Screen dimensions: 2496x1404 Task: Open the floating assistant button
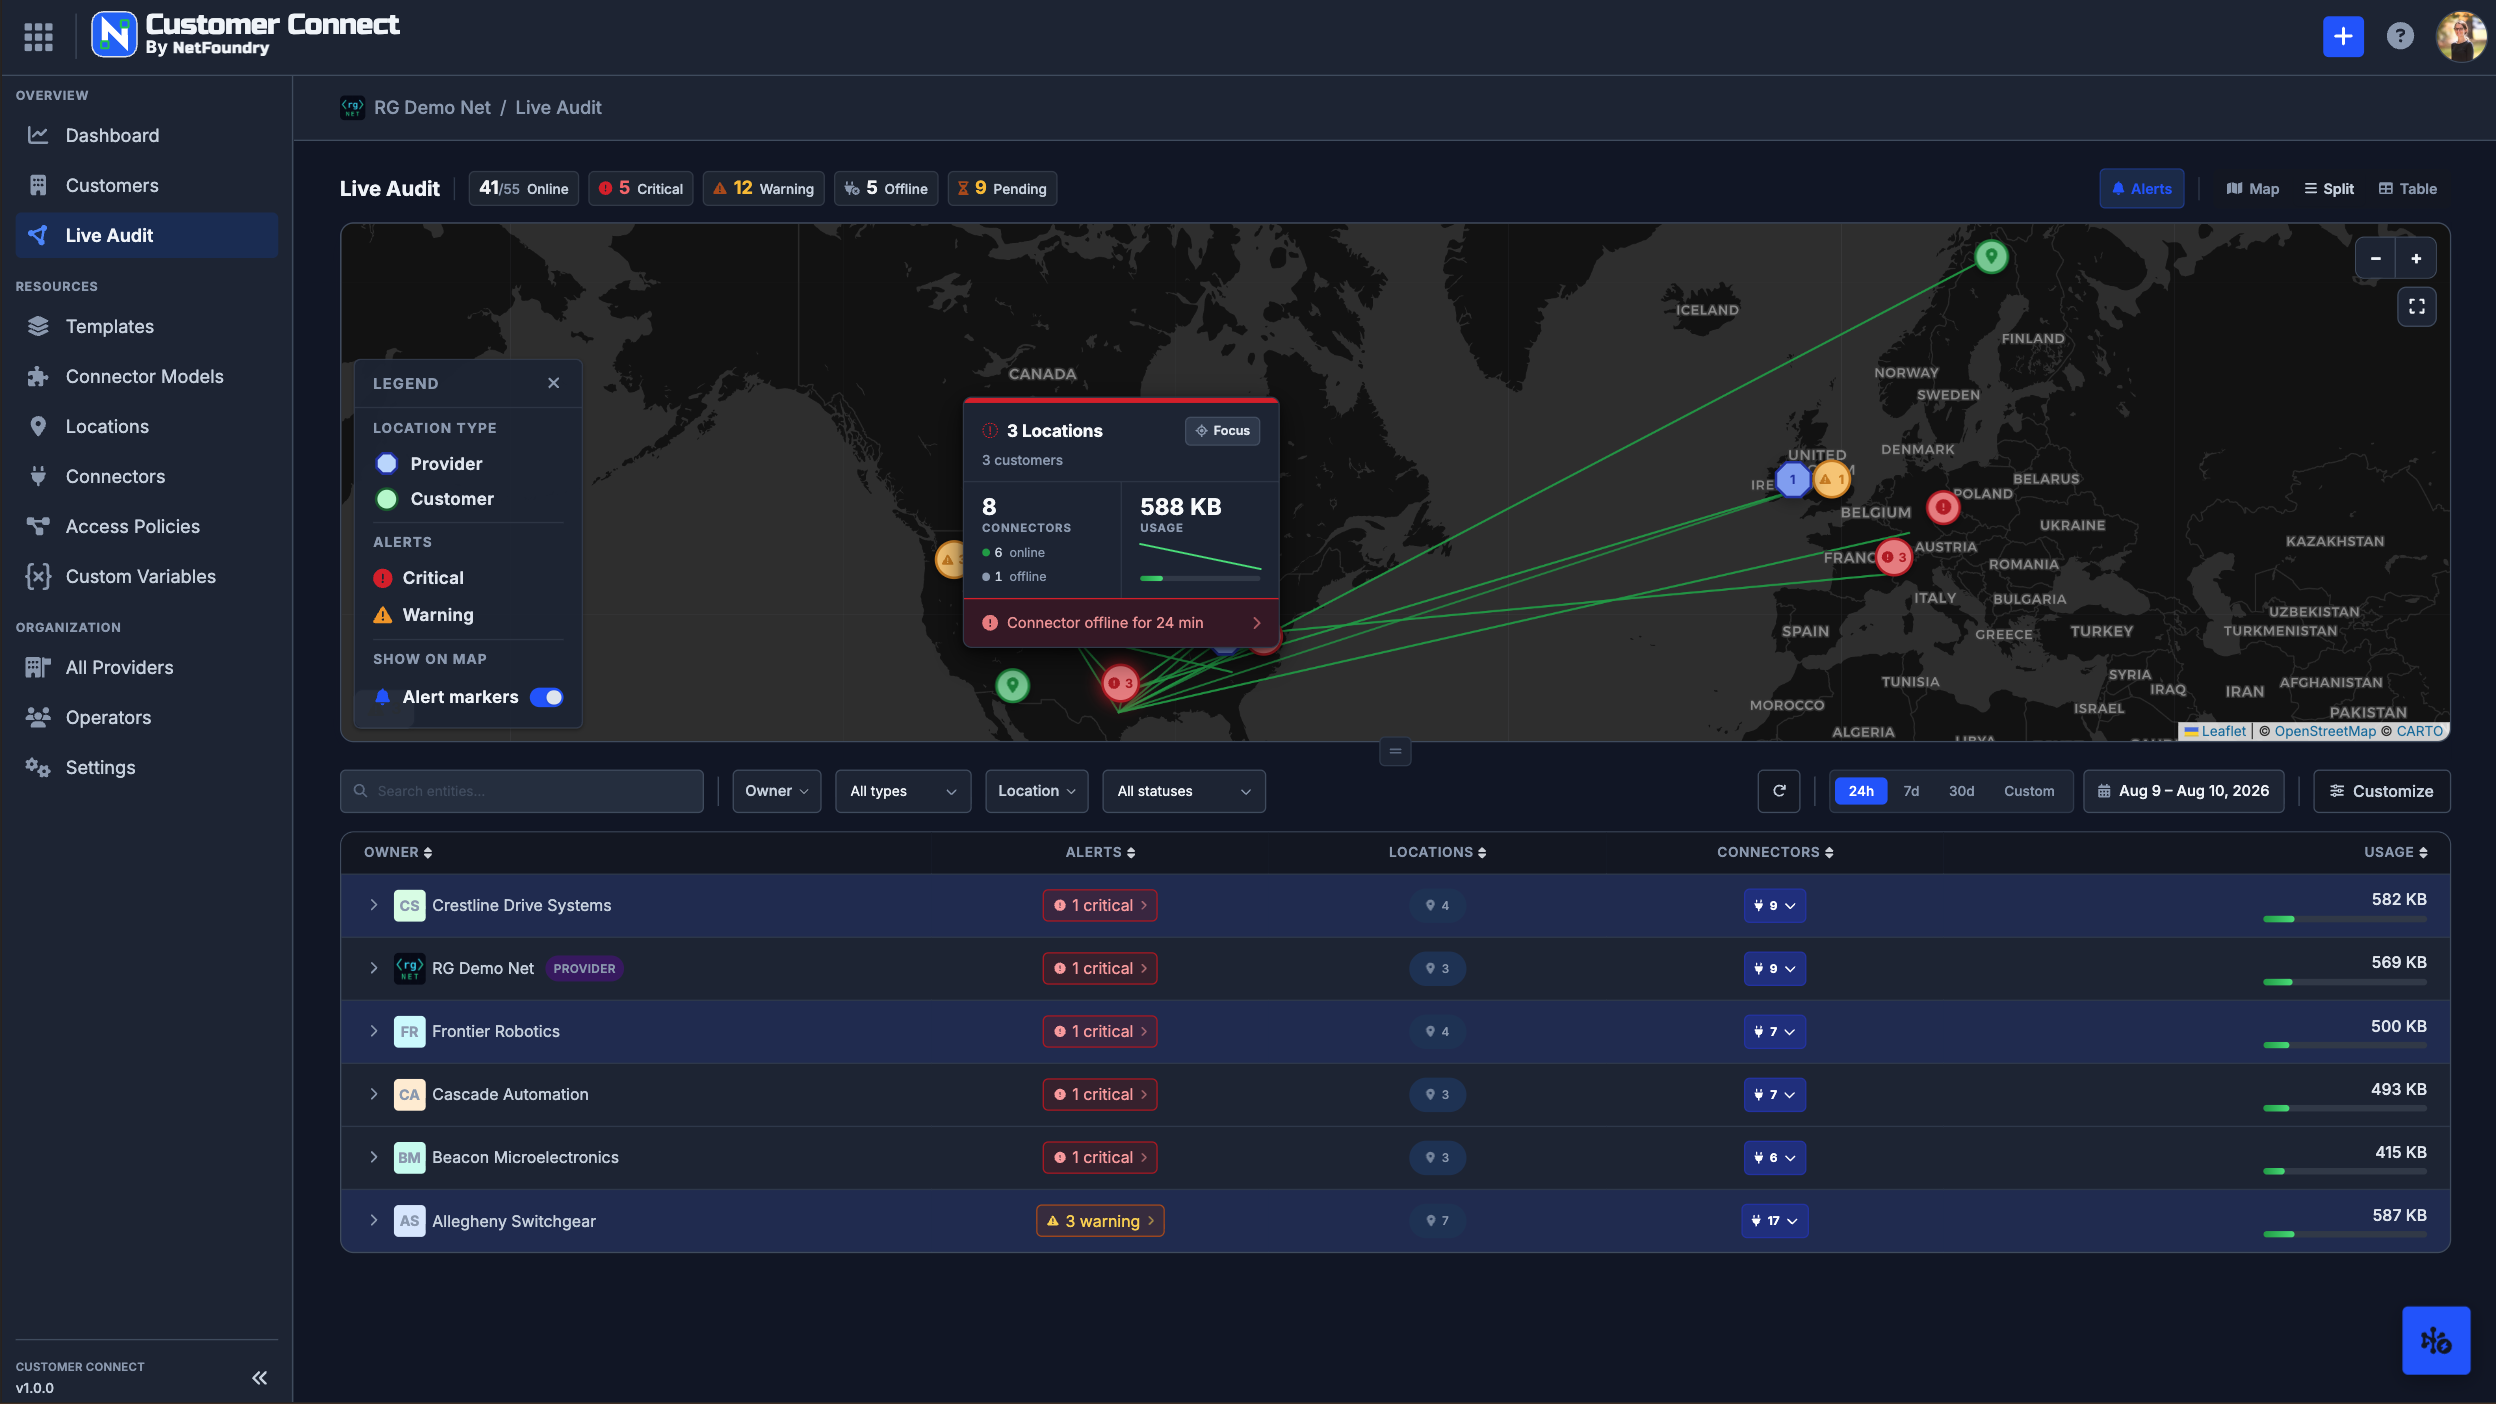pos(2436,1340)
